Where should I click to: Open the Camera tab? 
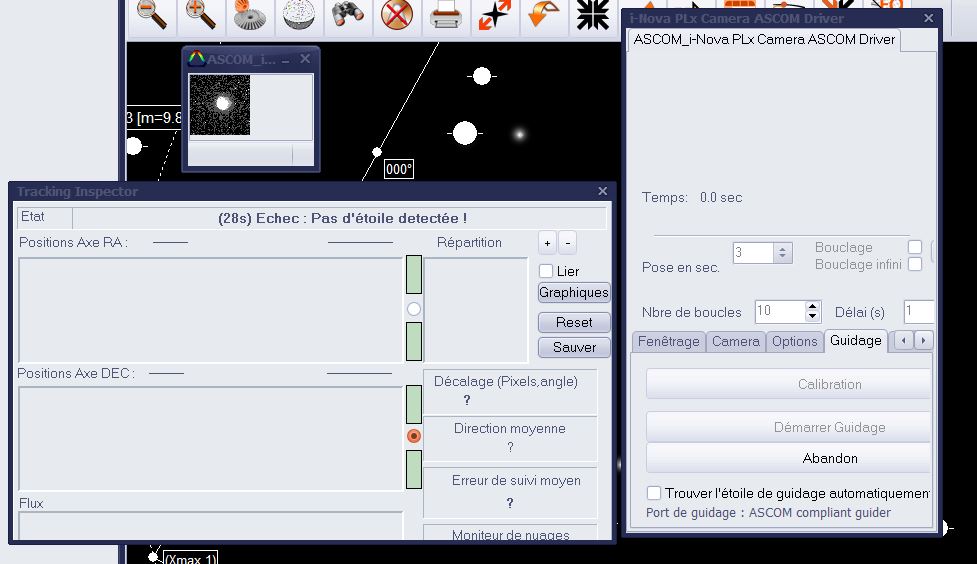pos(735,341)
